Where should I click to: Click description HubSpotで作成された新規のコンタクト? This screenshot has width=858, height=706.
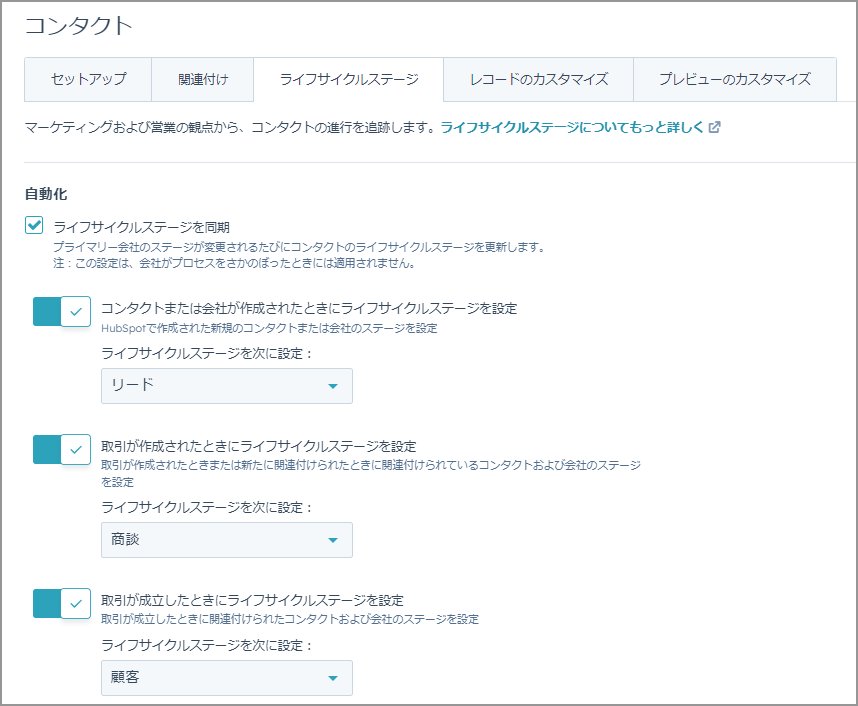[269, 328]
